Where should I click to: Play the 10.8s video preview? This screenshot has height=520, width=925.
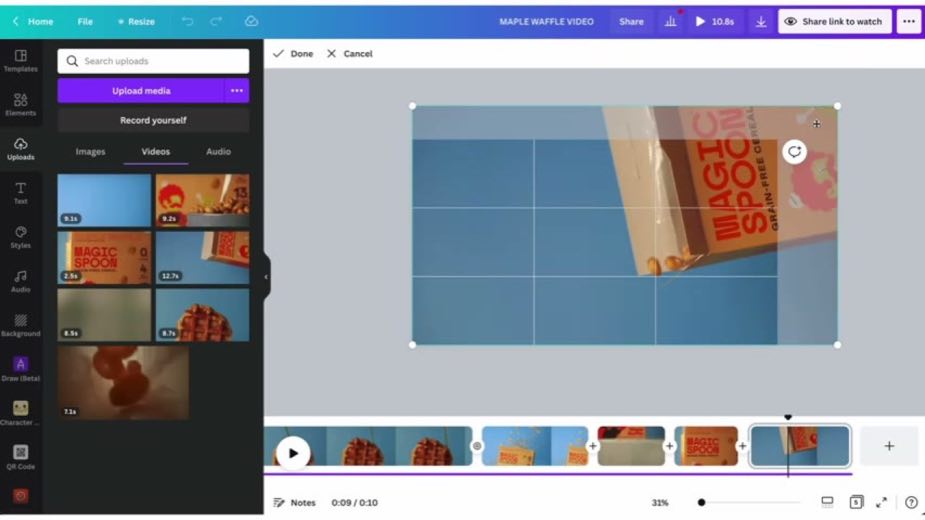tap(714, 21)
